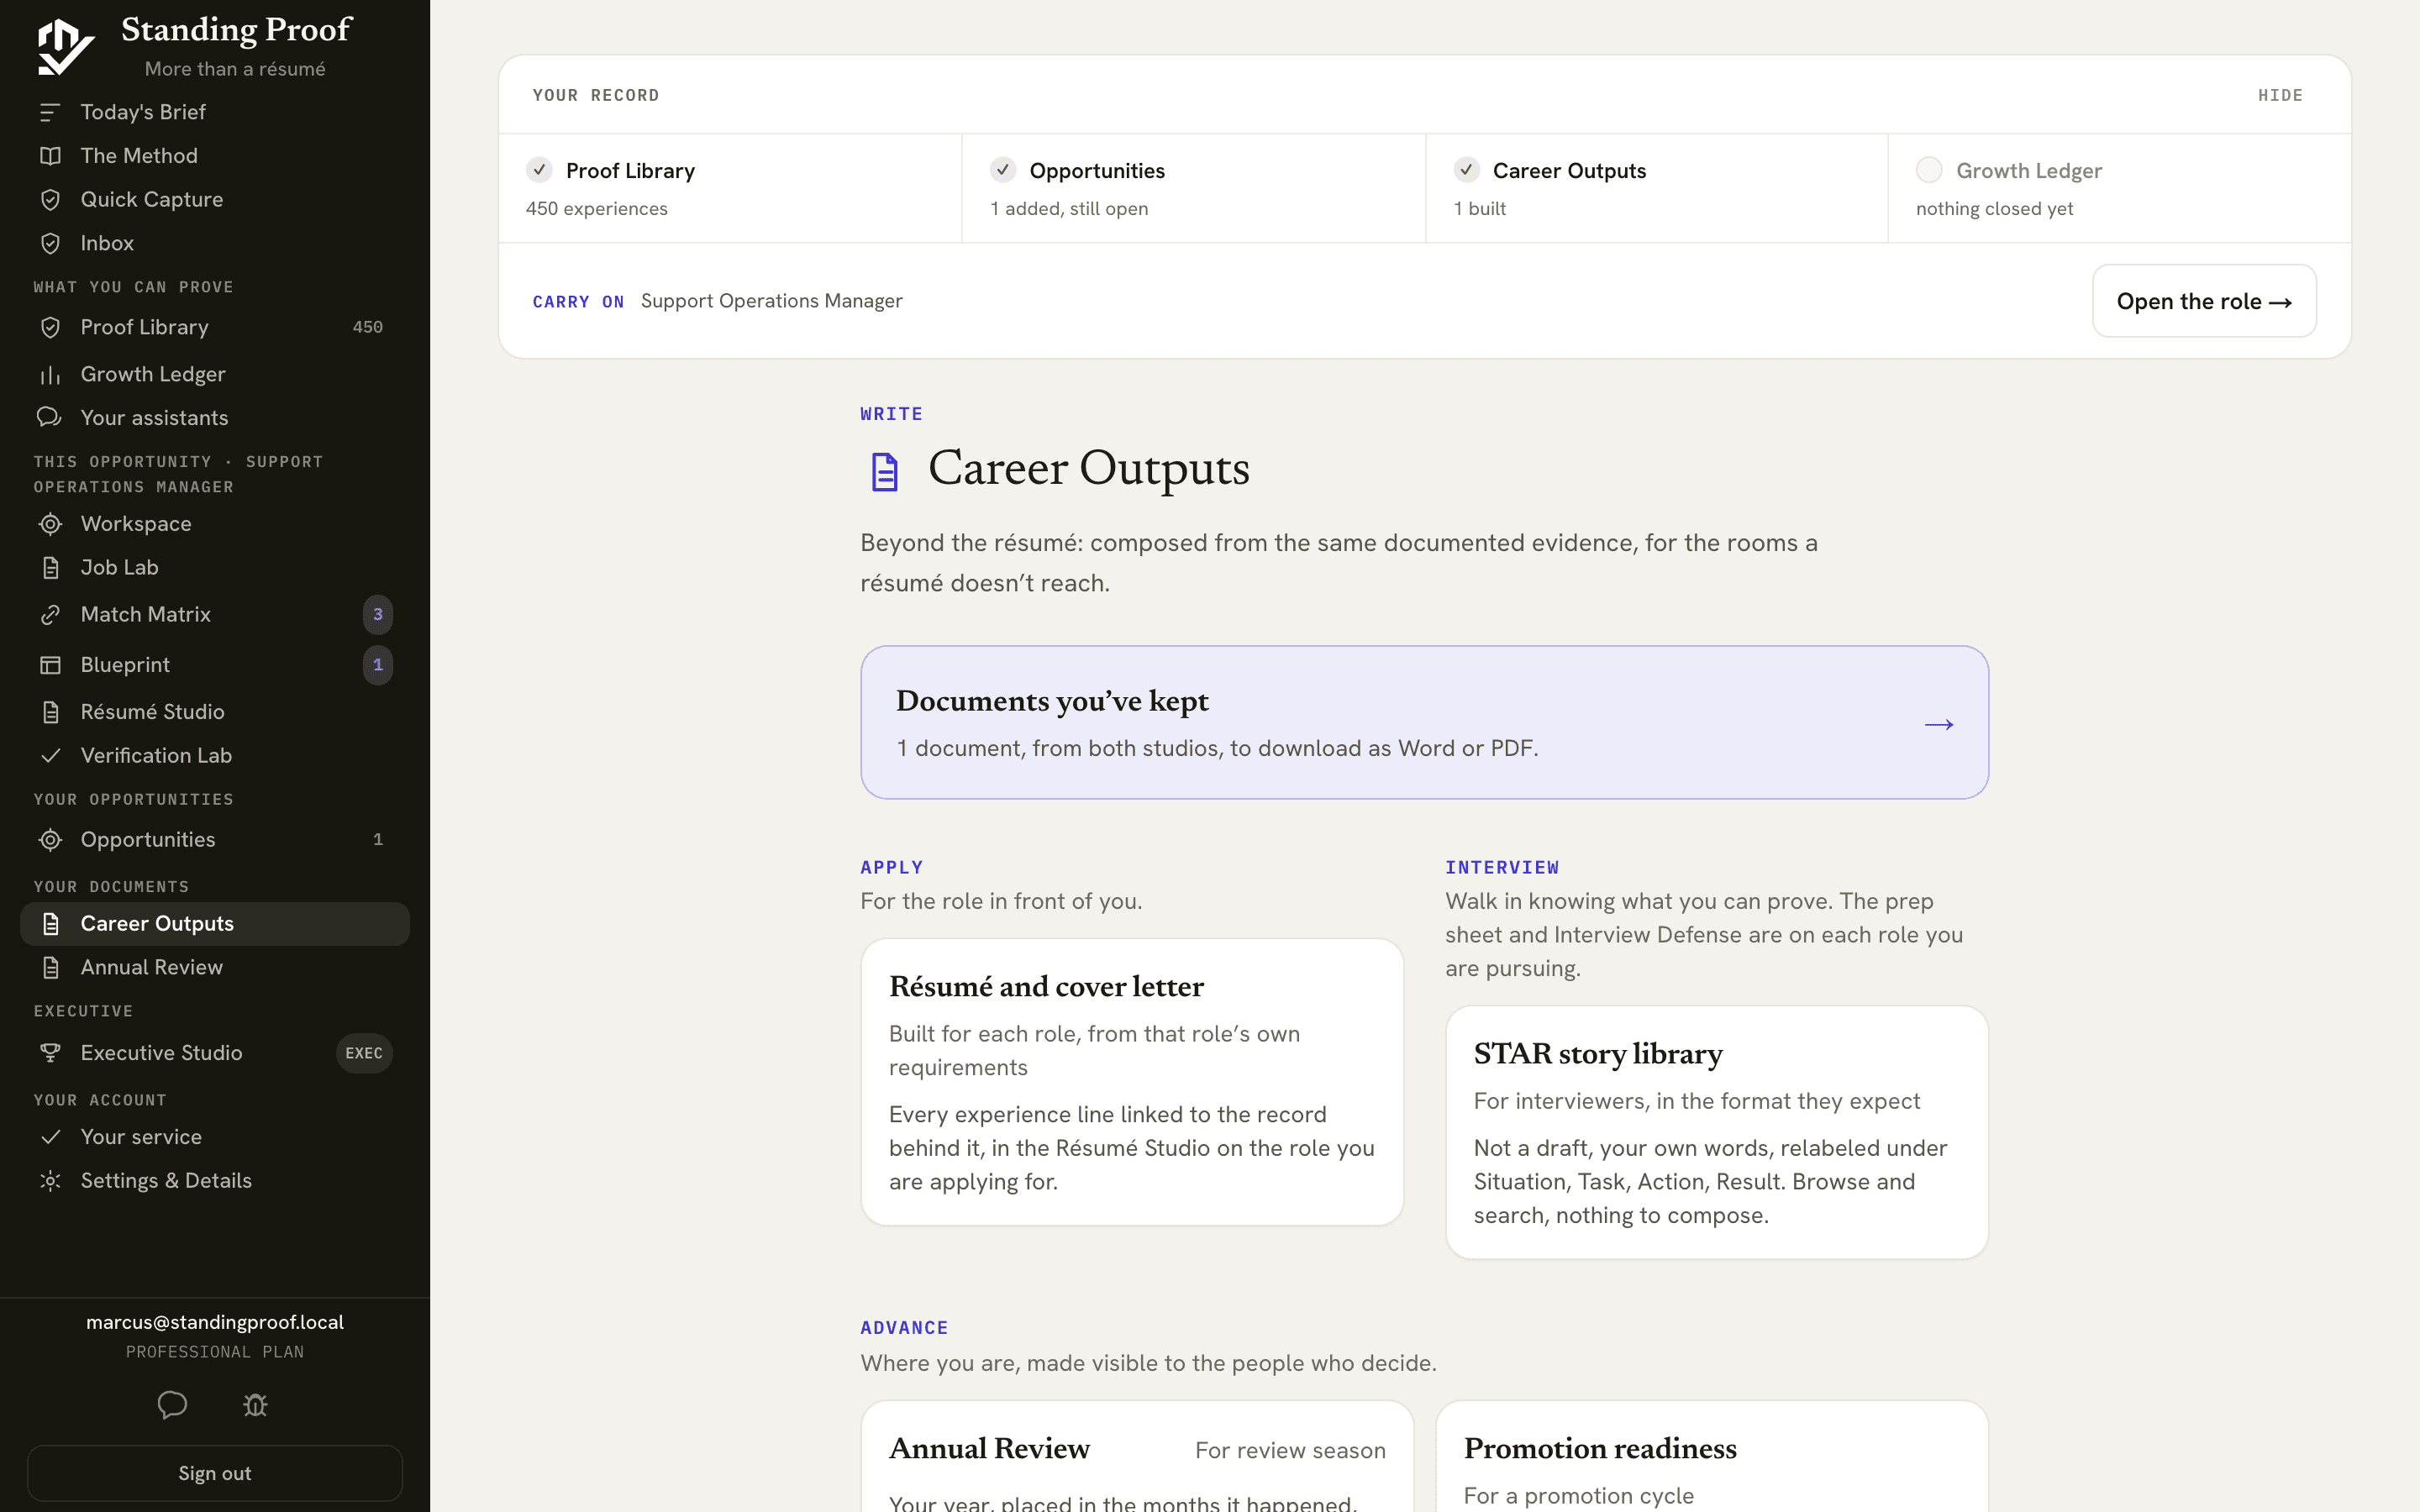Click the trophy icon beside Executive Studio
This screenshot has width=2420, height=1512.
tap(50, 1053)
